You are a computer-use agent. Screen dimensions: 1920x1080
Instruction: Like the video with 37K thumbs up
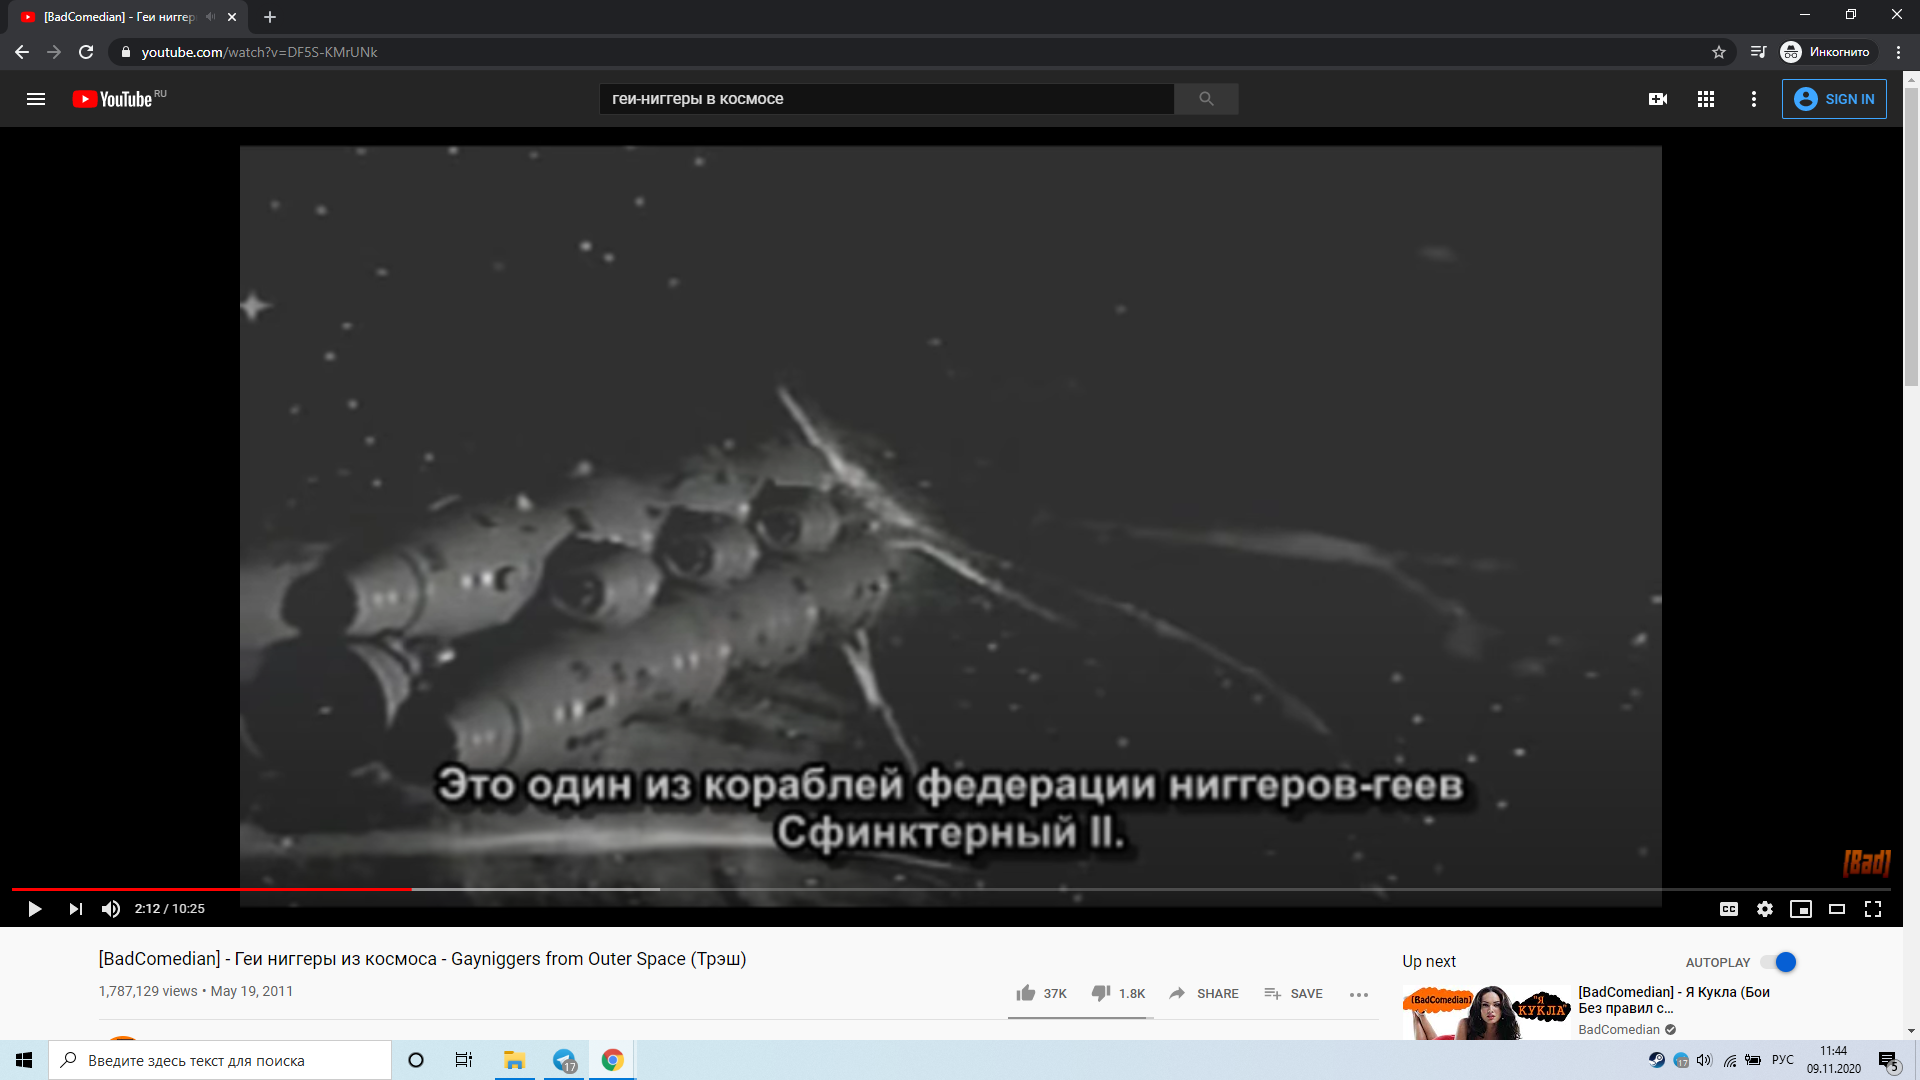[x=1041, y=993]
